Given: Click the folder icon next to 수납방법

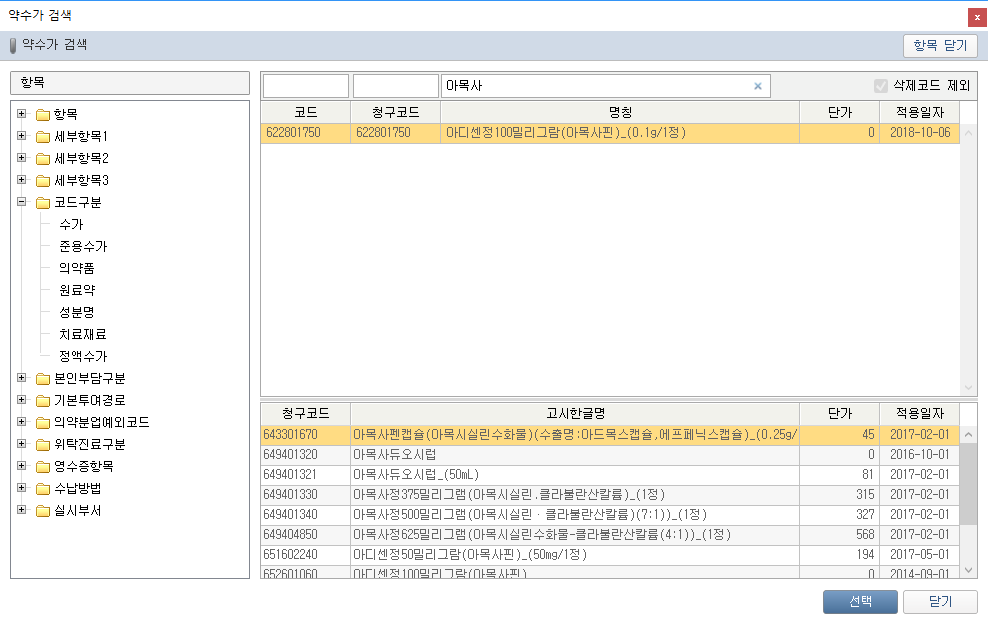Looking at the screenshot, I should pos(43,489).
